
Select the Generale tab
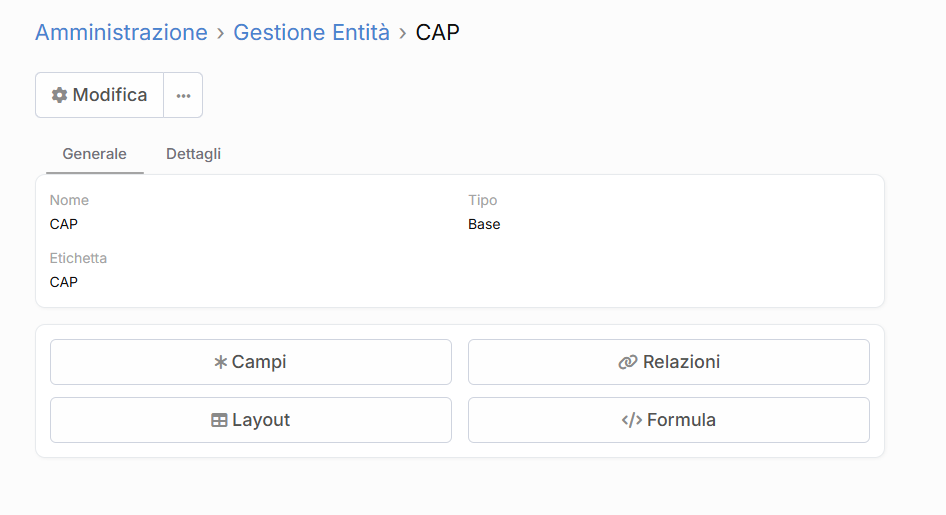[x=94, y=154]
